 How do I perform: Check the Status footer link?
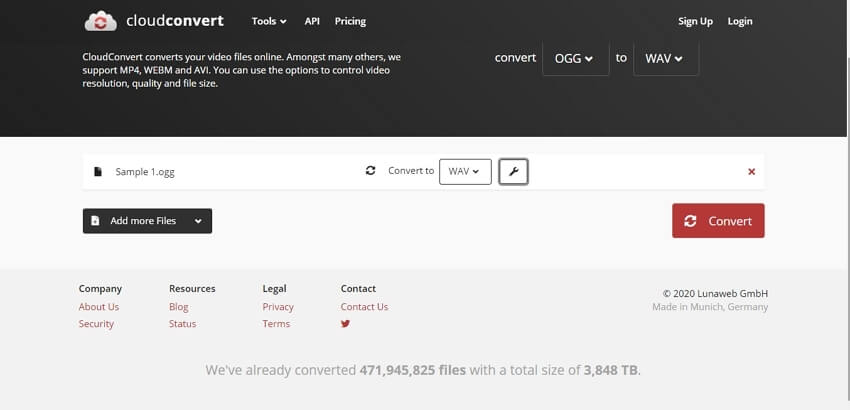point(182,324)
